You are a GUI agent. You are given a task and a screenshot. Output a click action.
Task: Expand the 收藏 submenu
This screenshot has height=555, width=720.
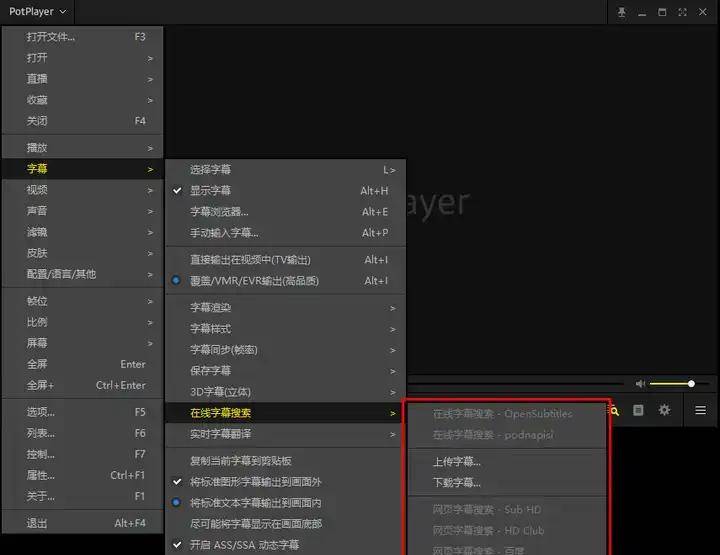tap(83, 100)
